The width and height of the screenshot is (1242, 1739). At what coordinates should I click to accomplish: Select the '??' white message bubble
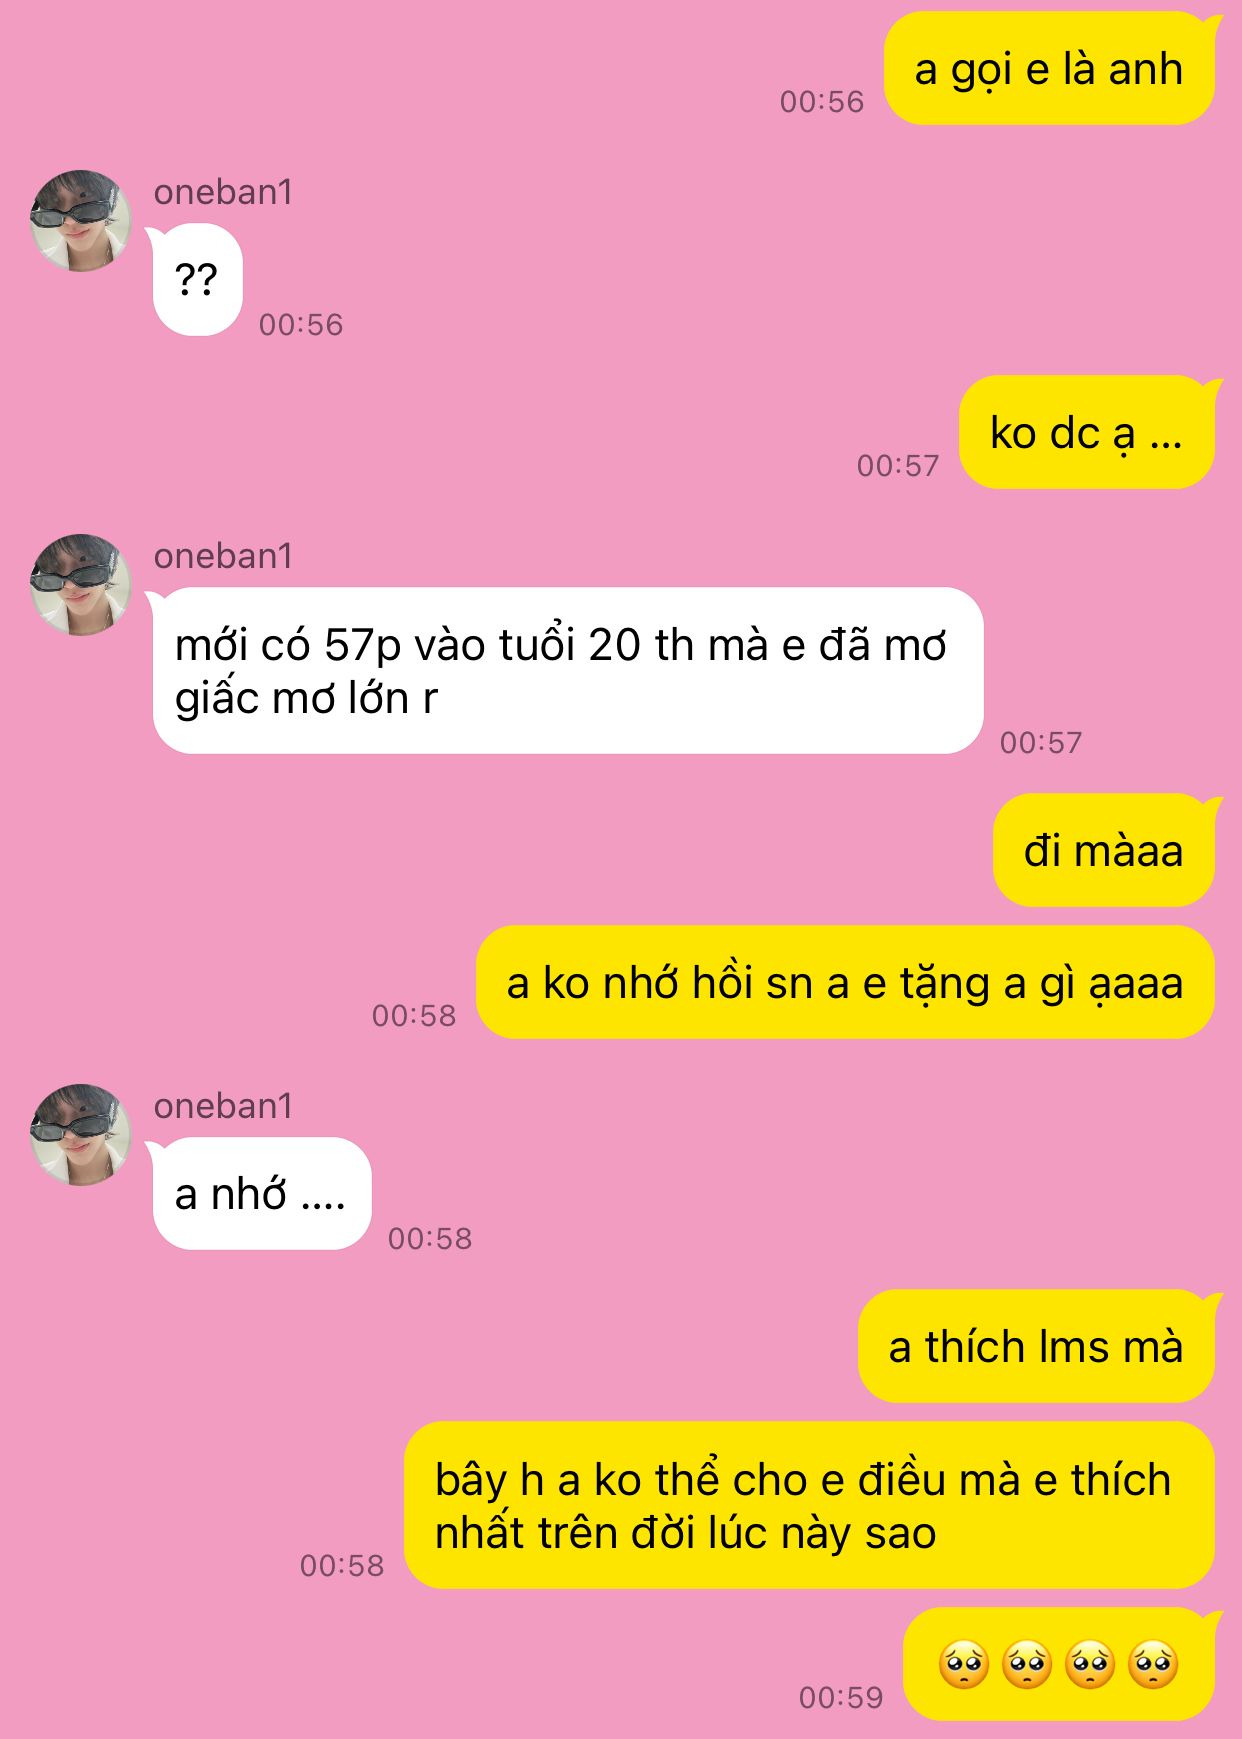pos(197,280)
